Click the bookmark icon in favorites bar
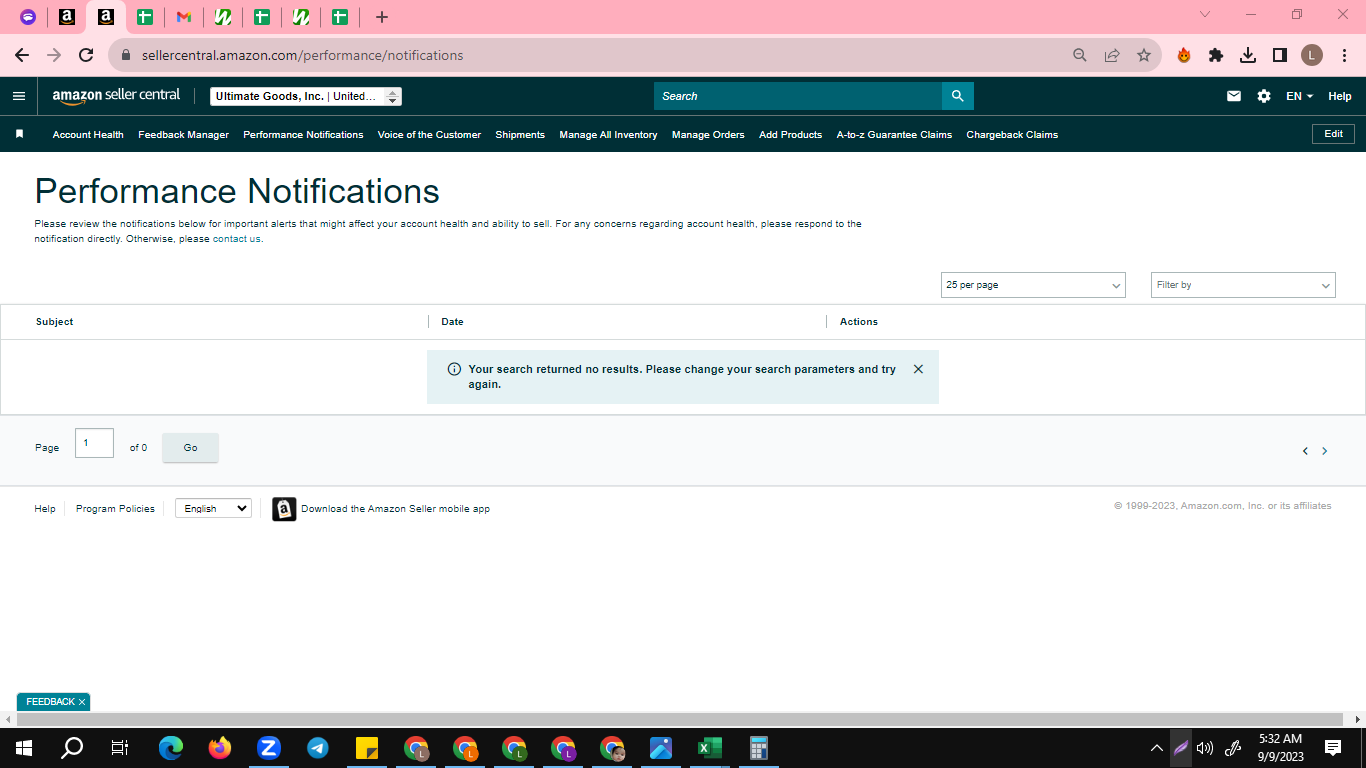This screenshot has height=768, width=1366. click(x=19, y=134)
